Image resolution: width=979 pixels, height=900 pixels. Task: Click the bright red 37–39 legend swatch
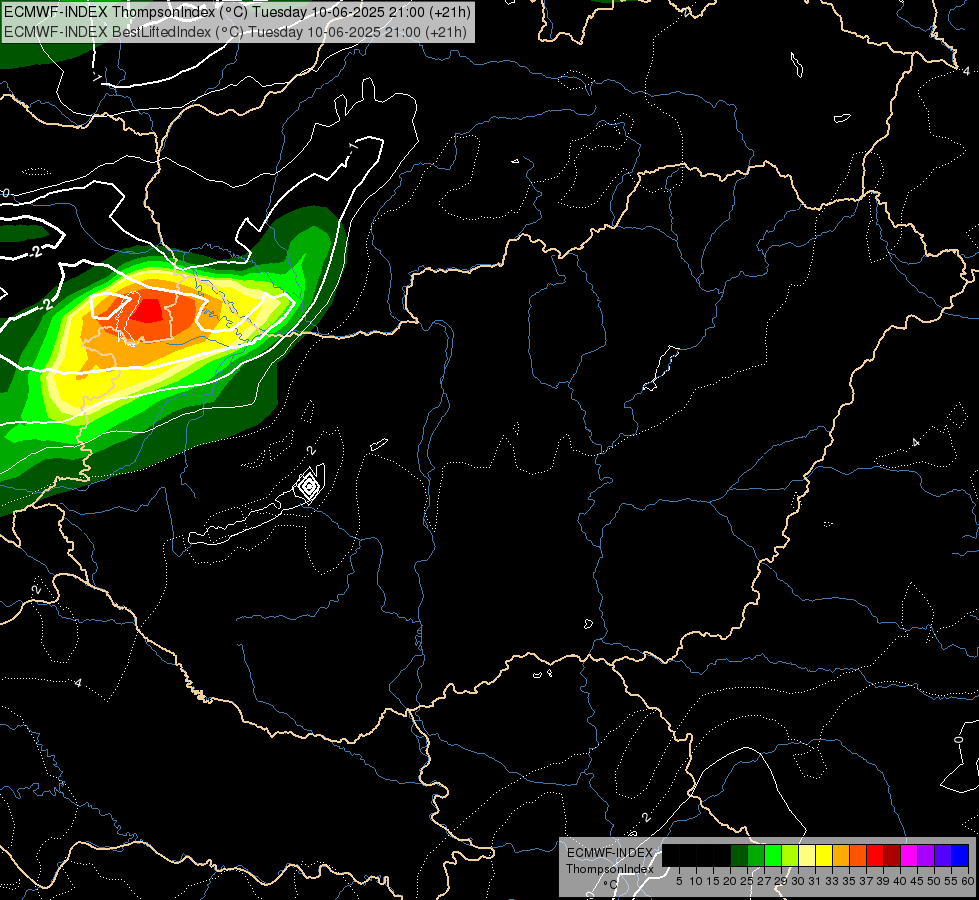875,855
